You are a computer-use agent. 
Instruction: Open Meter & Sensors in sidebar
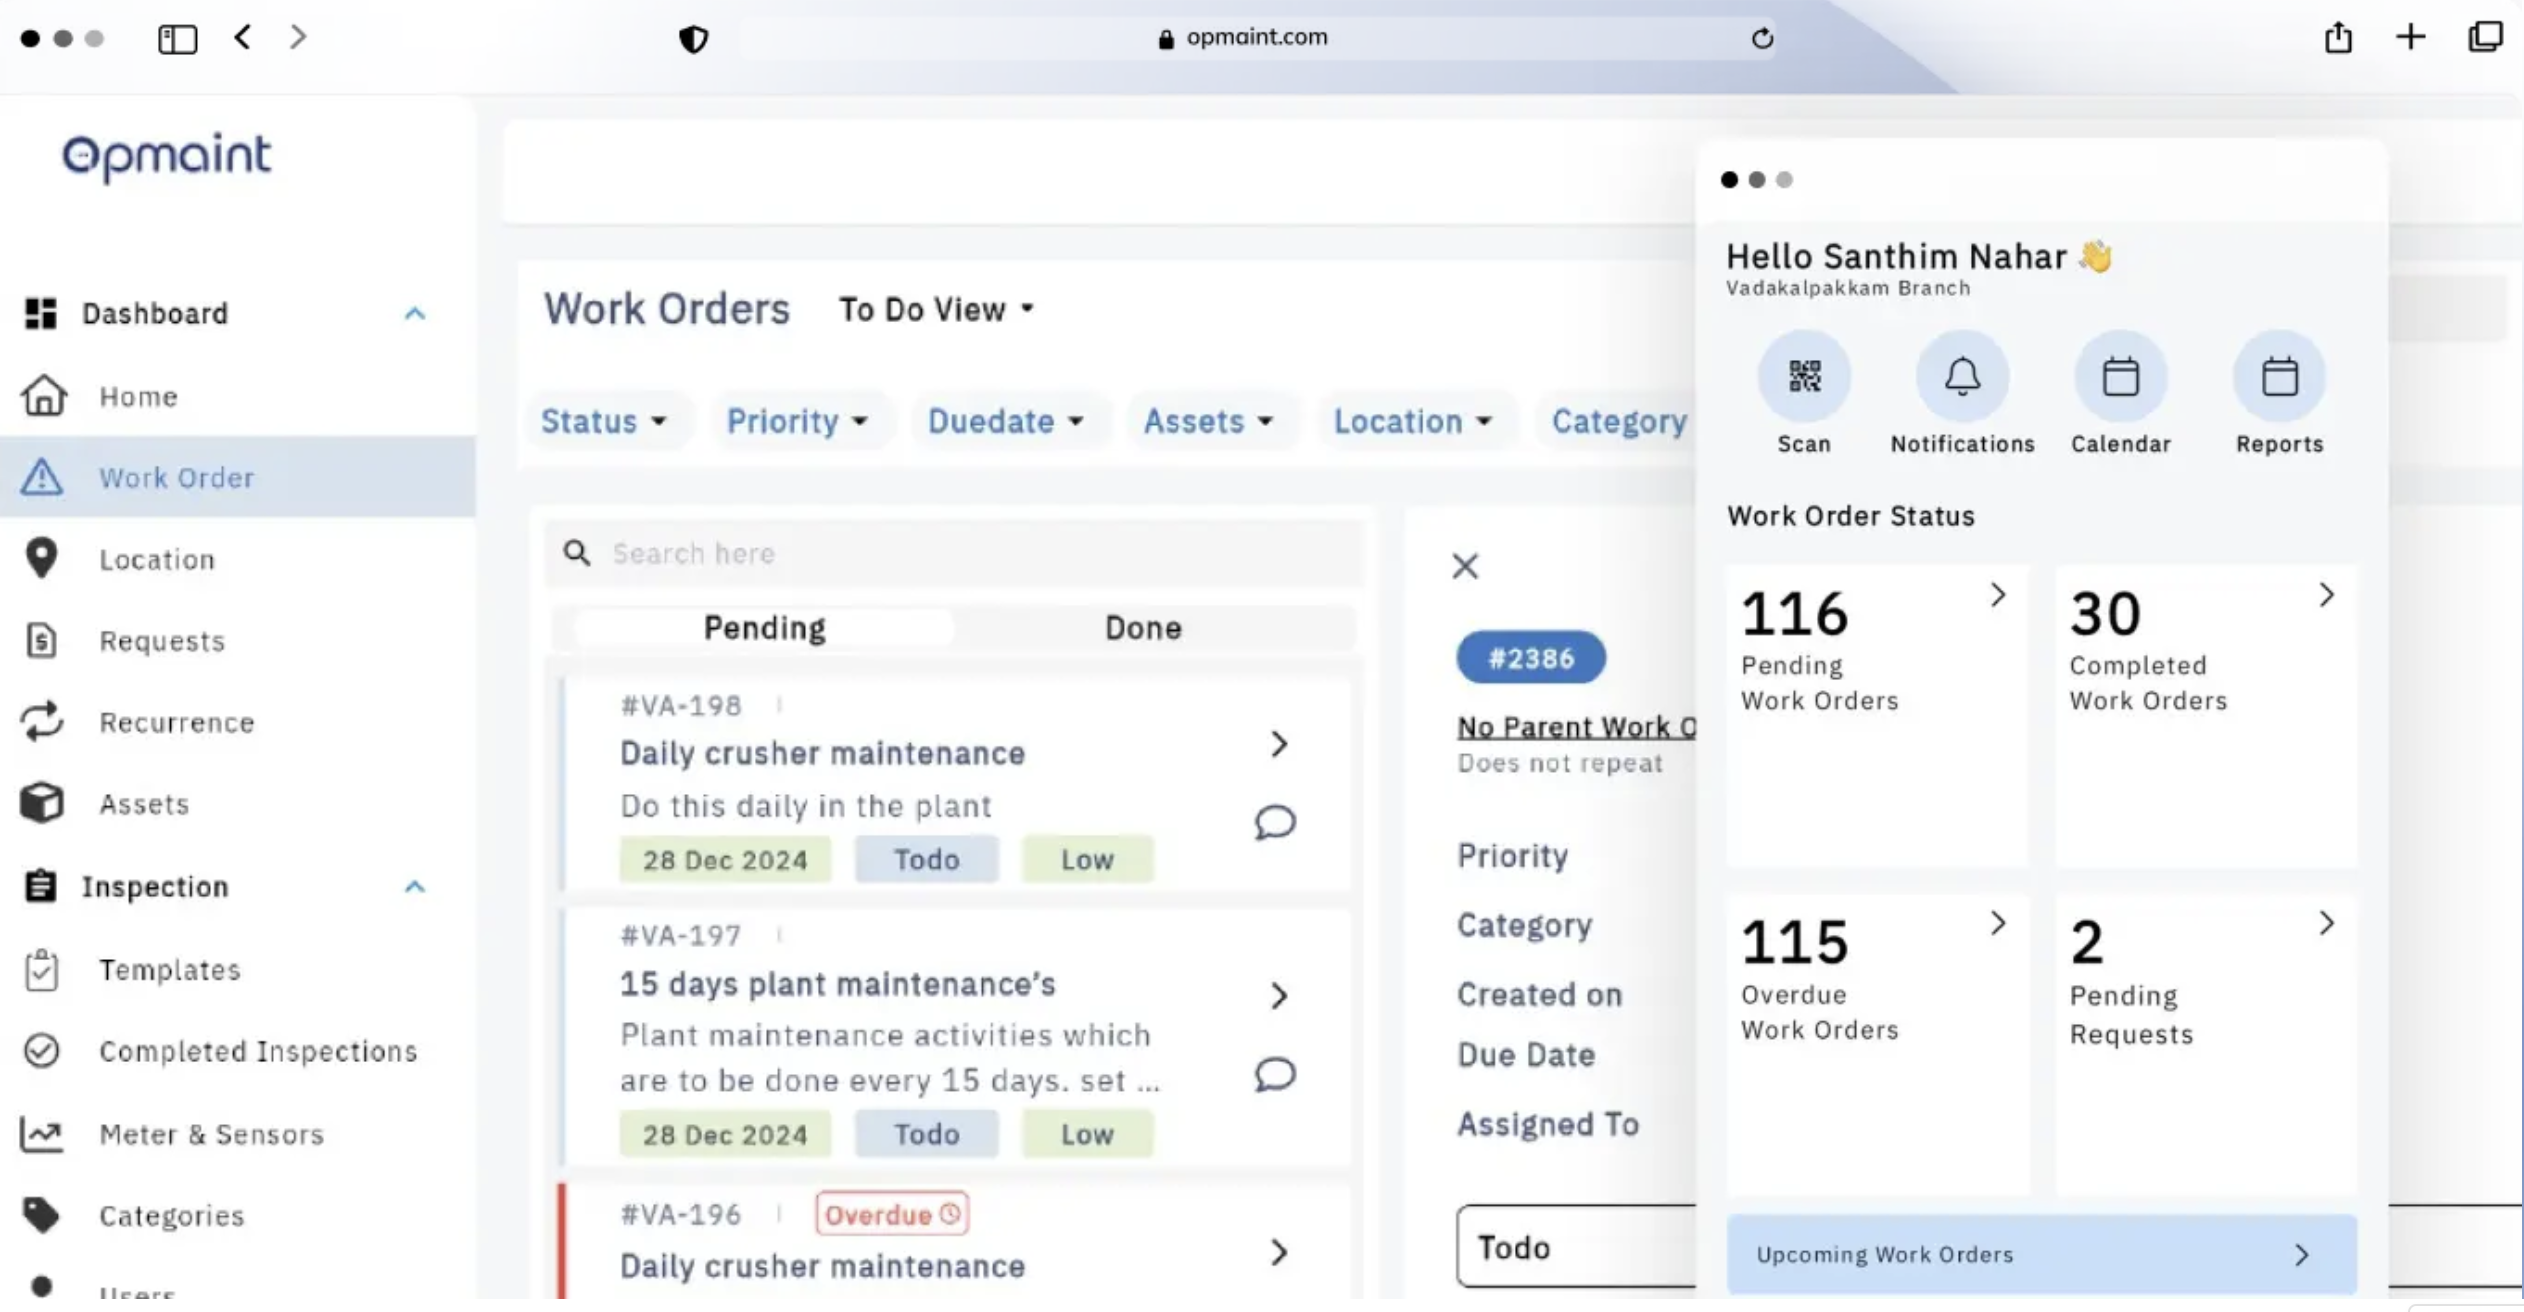(211, 1134)
